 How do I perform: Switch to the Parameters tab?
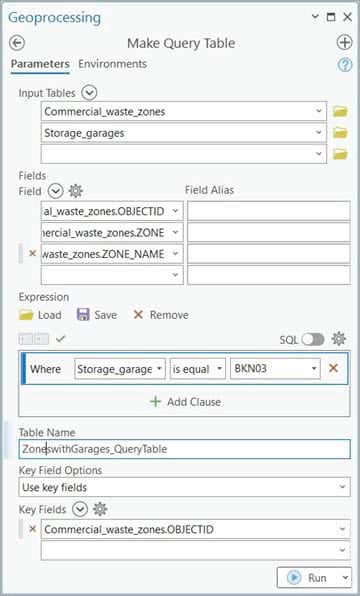click(x=40, y=64)
